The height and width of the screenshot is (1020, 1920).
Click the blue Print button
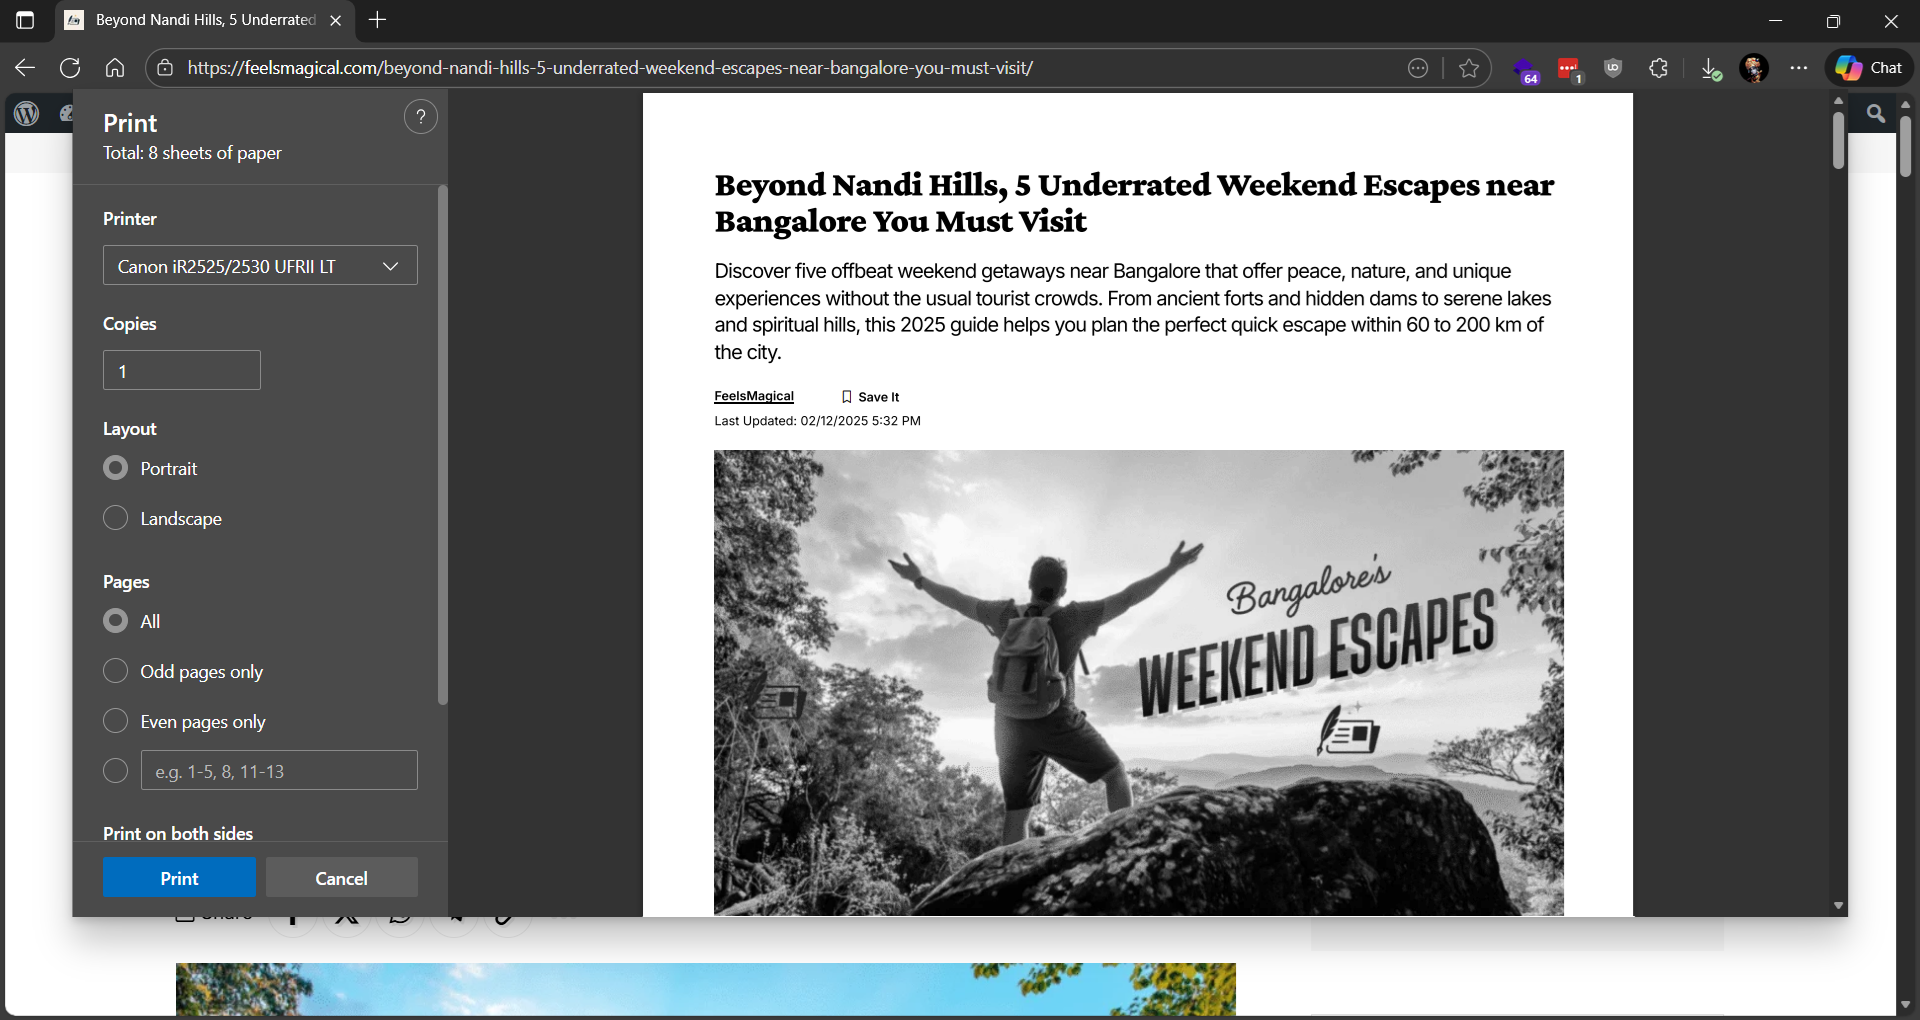179,878
